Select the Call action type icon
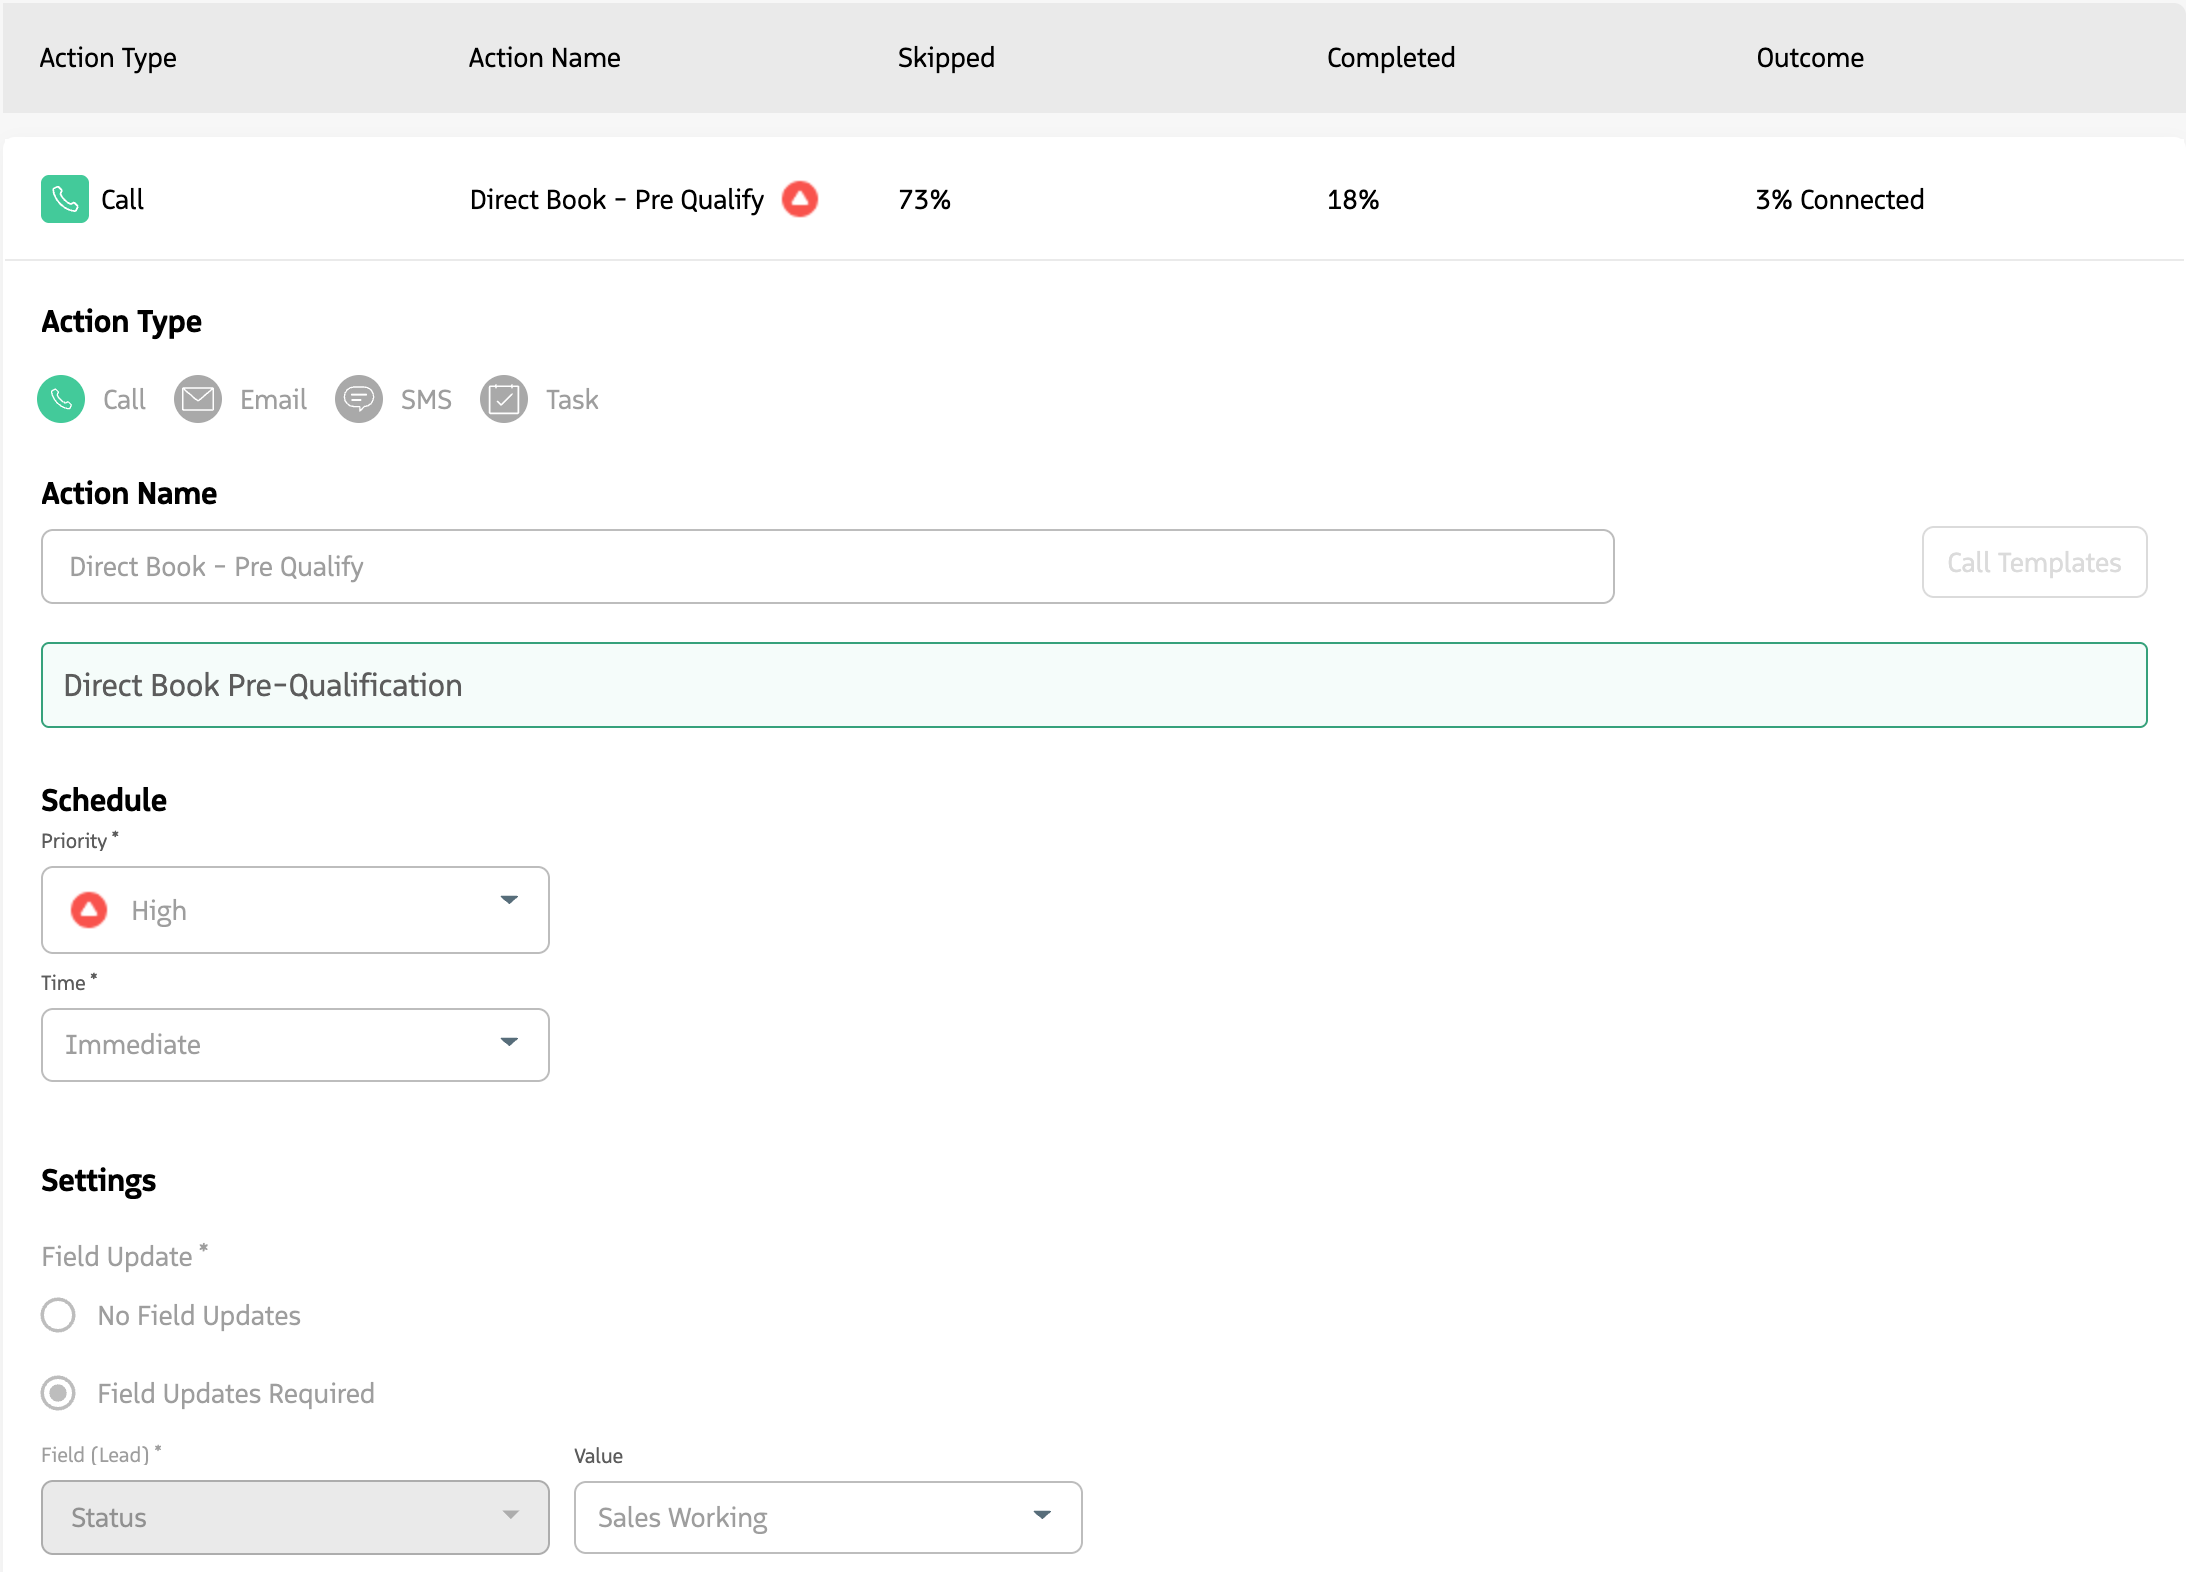Screen dimensions: 2186x1572 [60, 399]
